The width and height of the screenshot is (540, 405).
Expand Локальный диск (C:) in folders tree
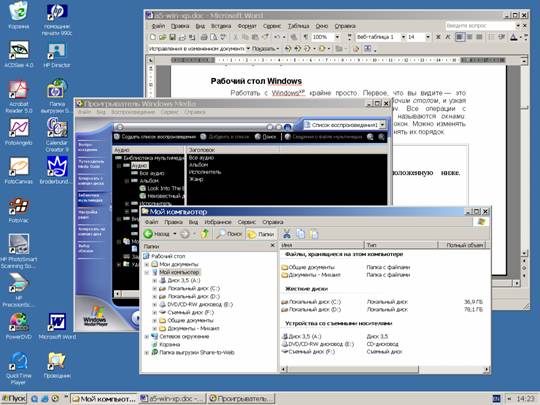click(155, 289)
